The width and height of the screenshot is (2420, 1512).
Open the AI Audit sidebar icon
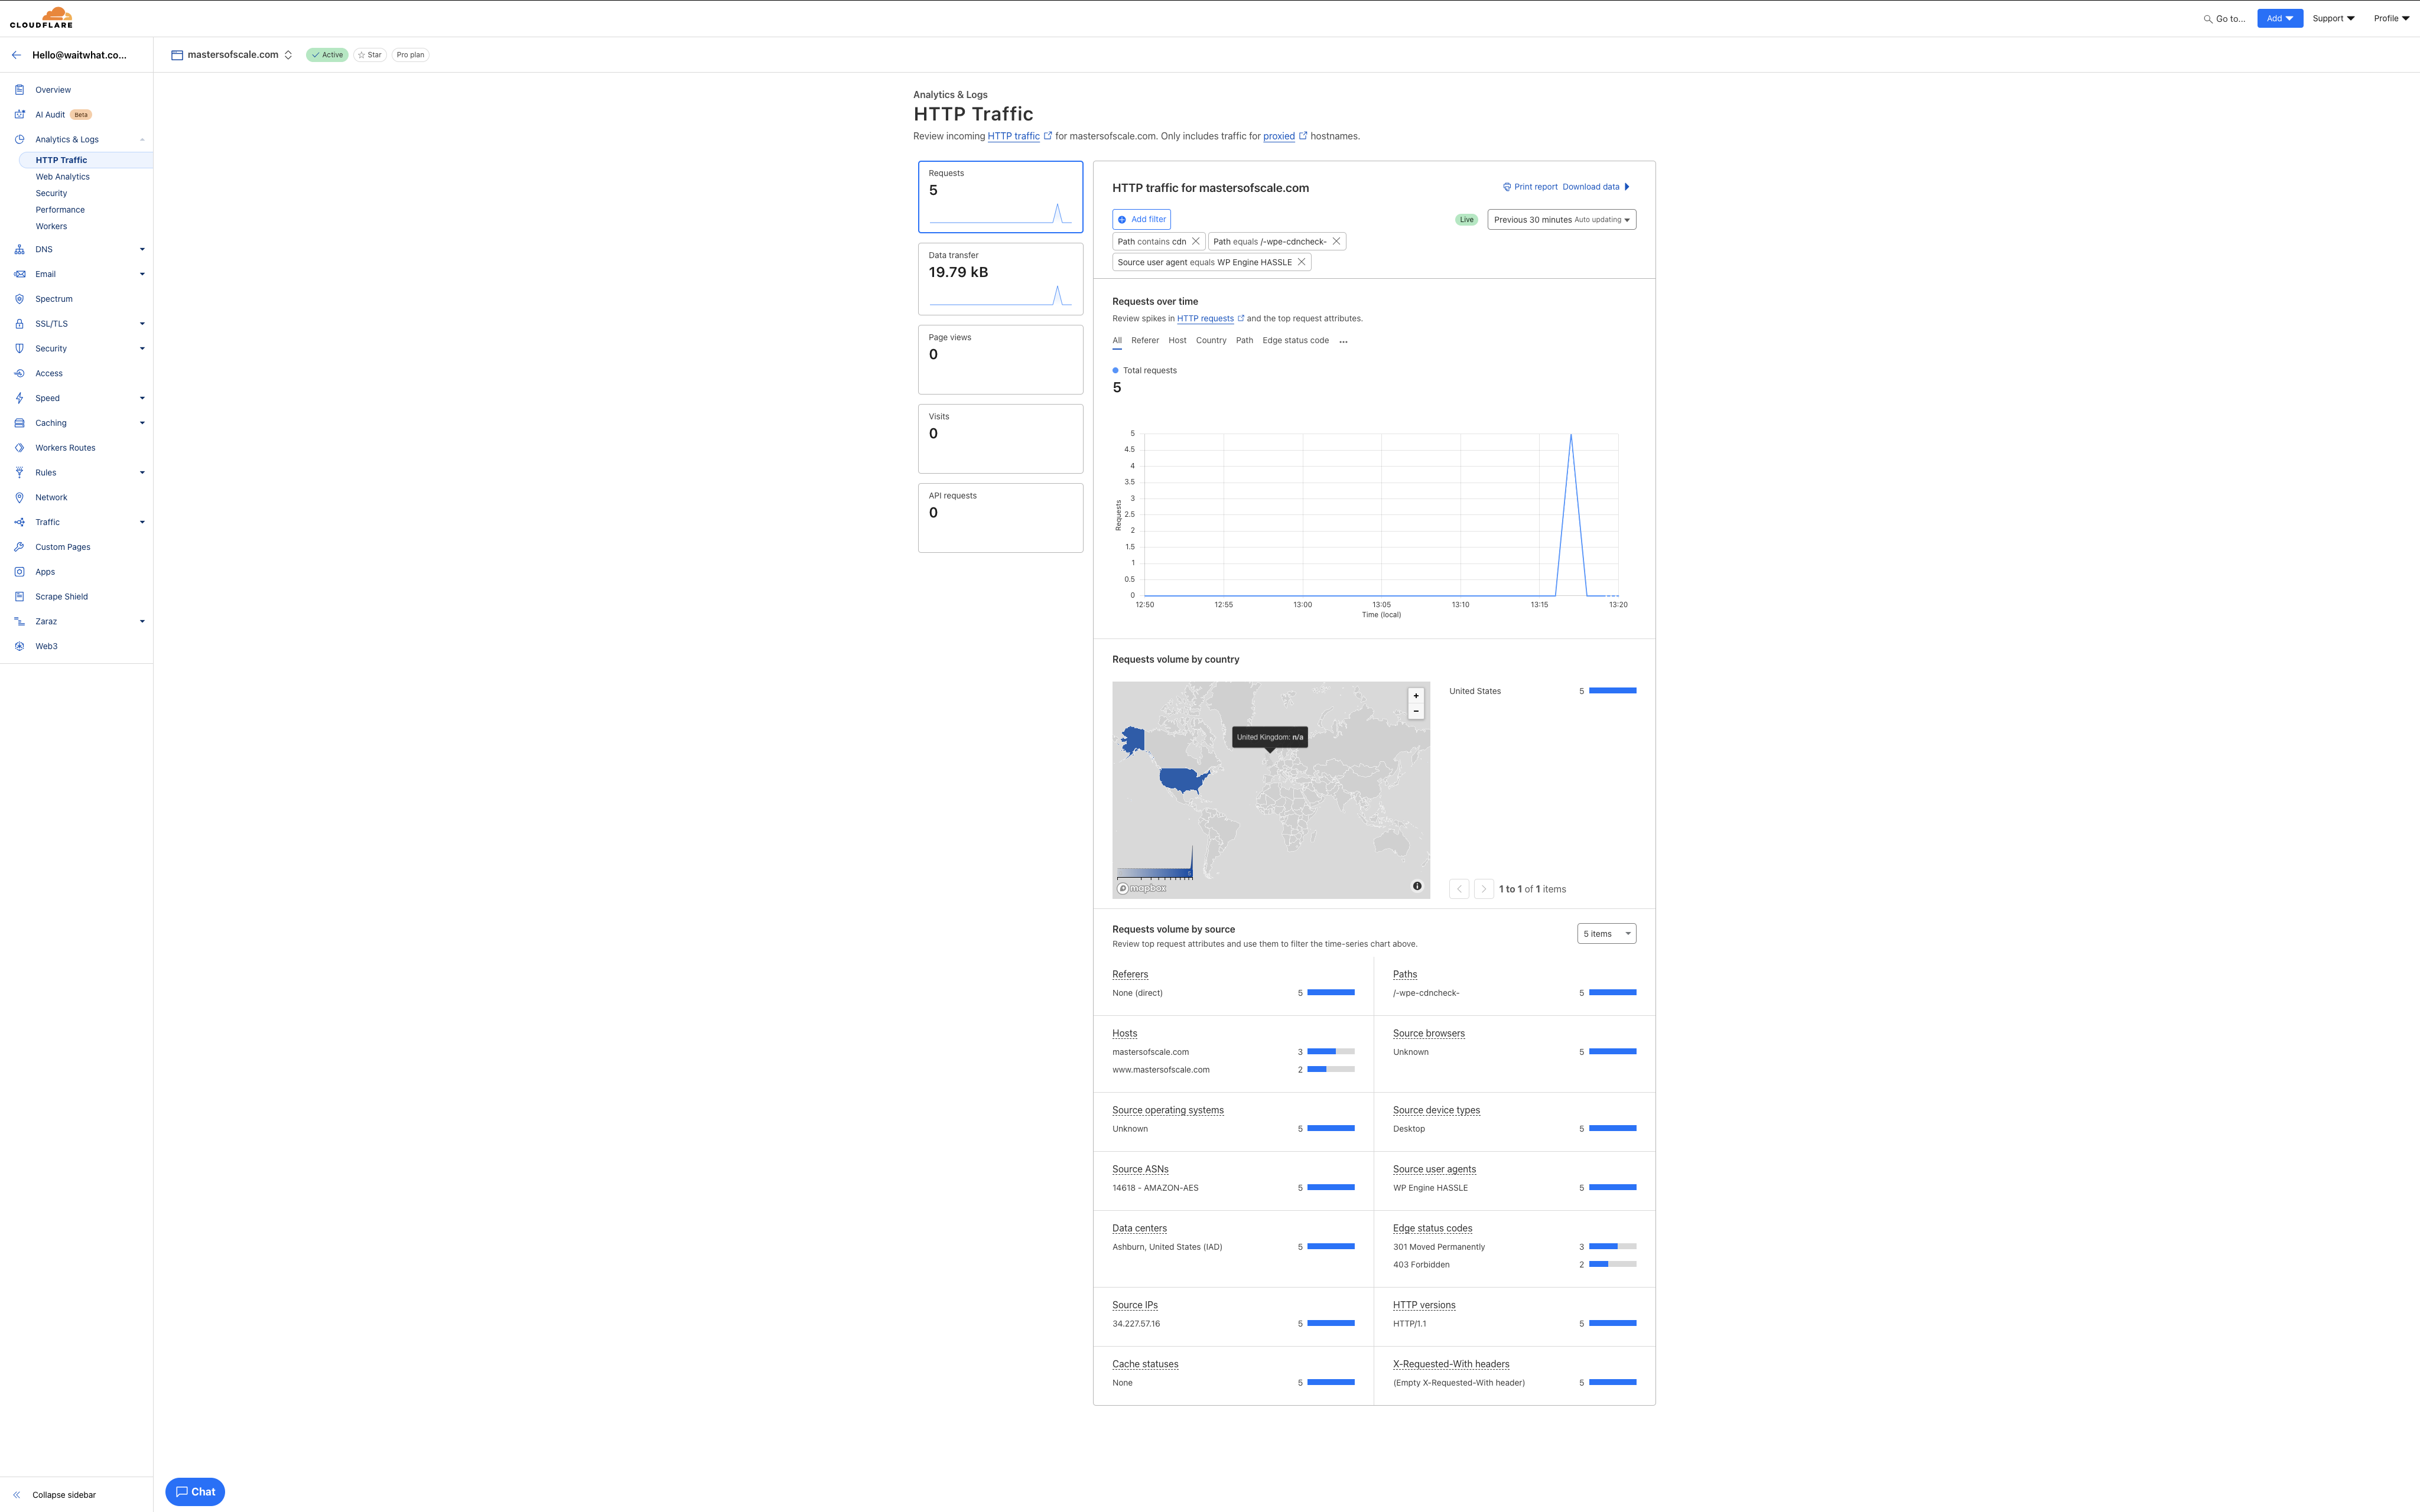(x=19, y=114)
